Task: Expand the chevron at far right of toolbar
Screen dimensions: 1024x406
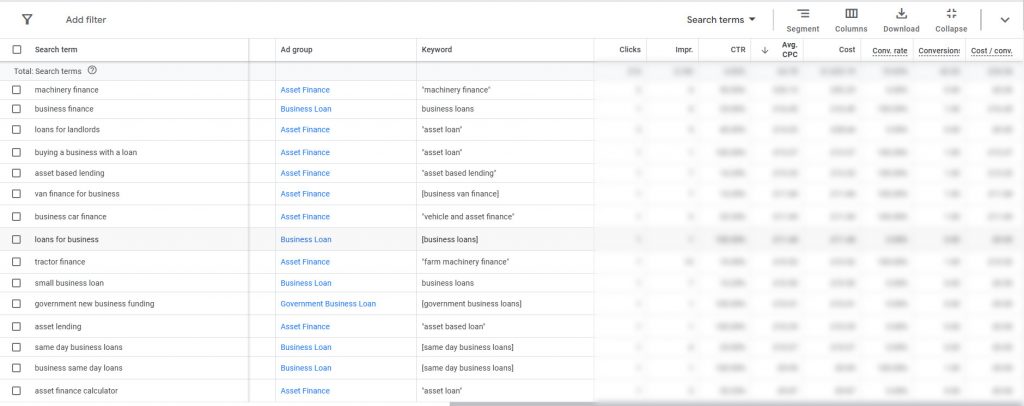Action: pos(1004,20)
